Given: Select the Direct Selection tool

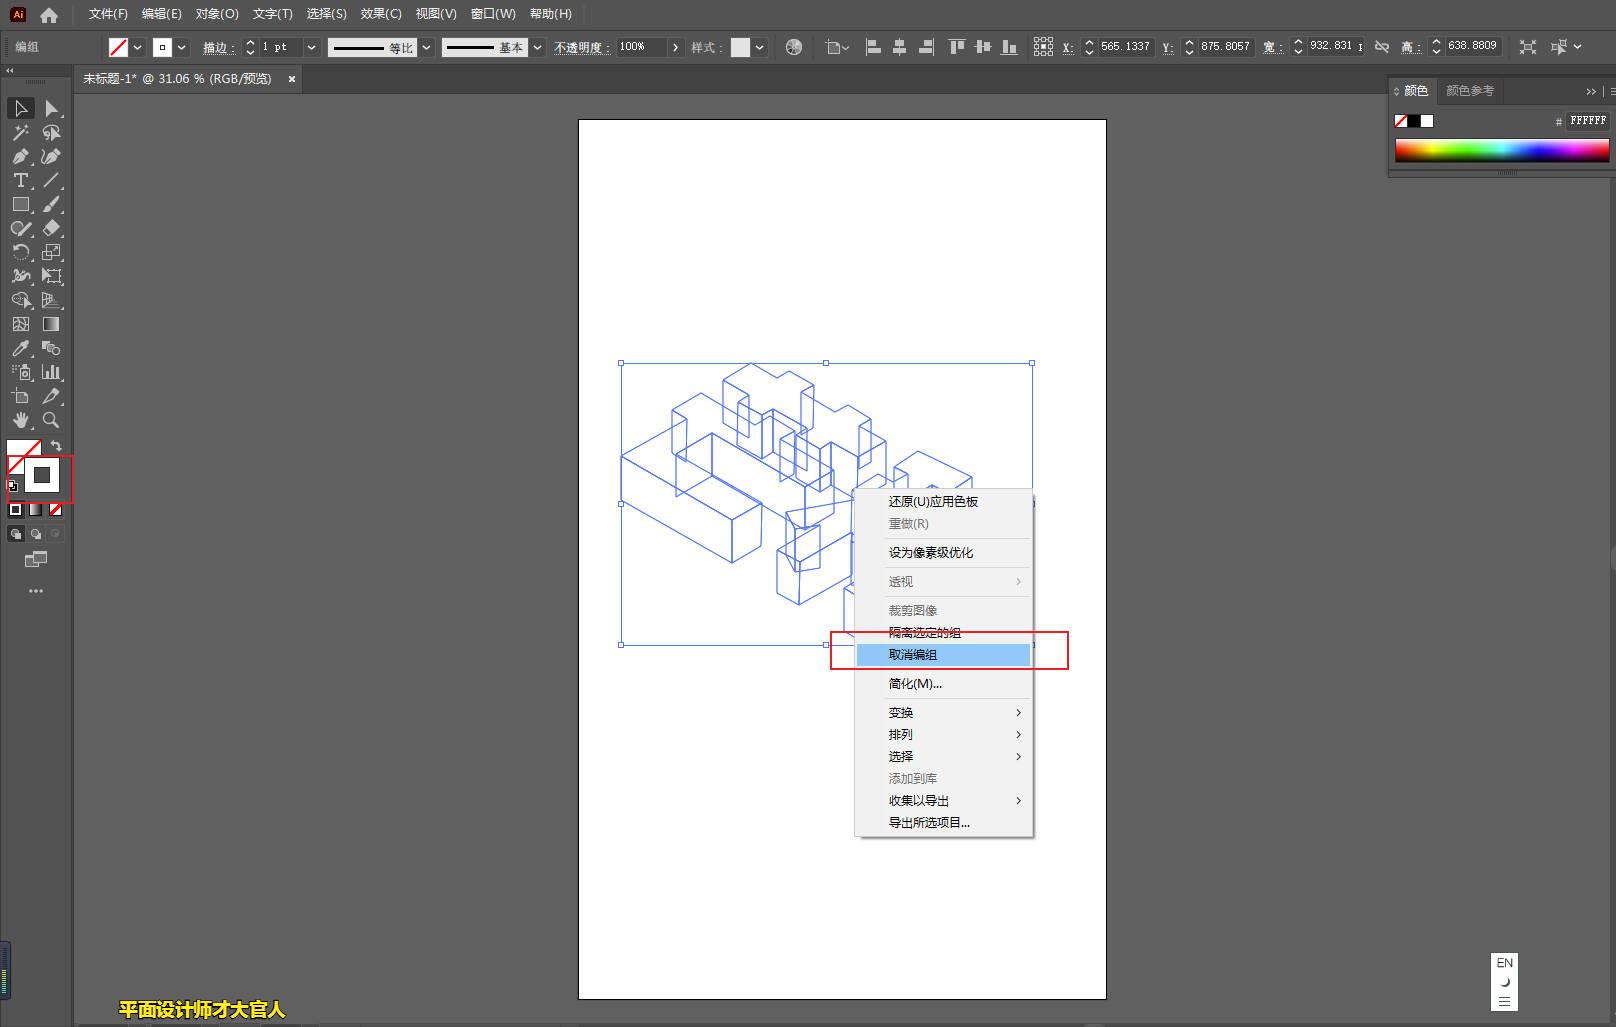Looking at the screenshot, I should click(x=51, y=108).
